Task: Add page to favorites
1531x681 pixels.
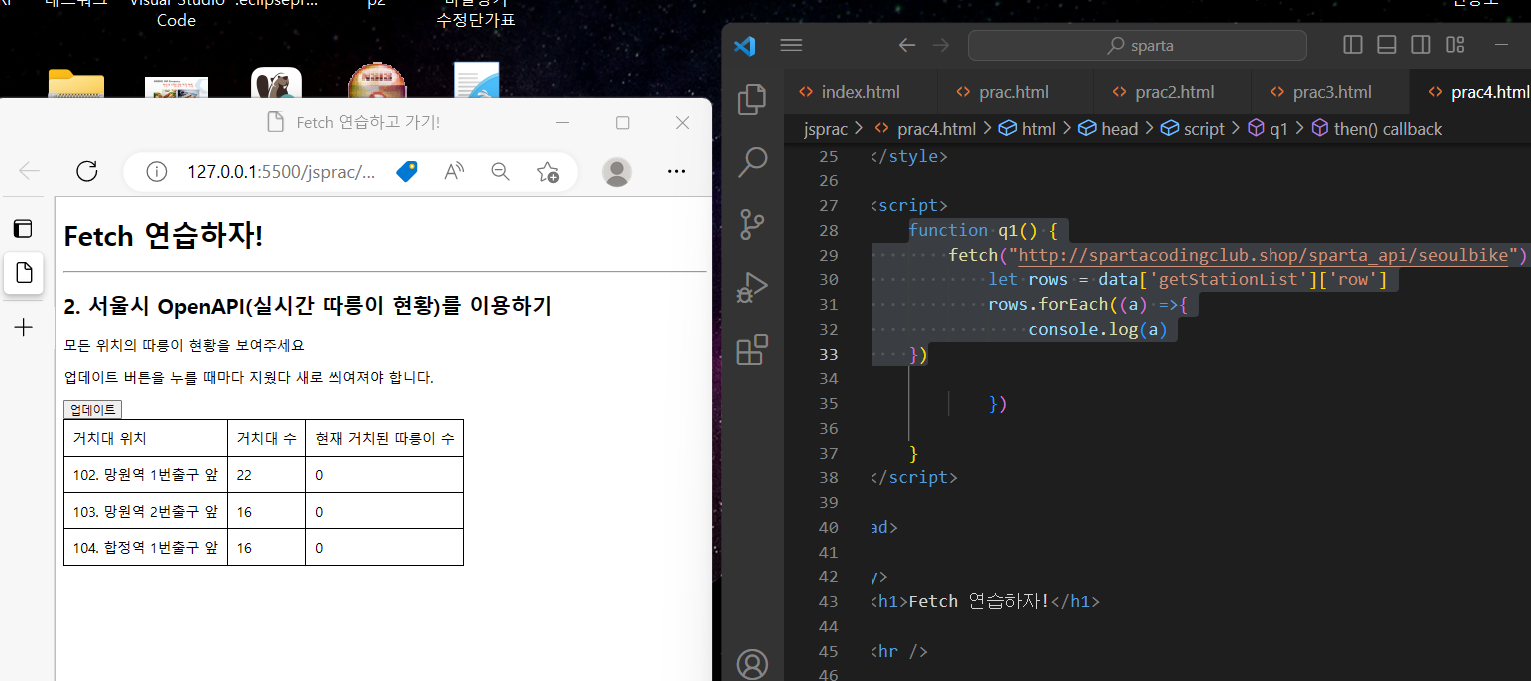Action: point(547,172)
